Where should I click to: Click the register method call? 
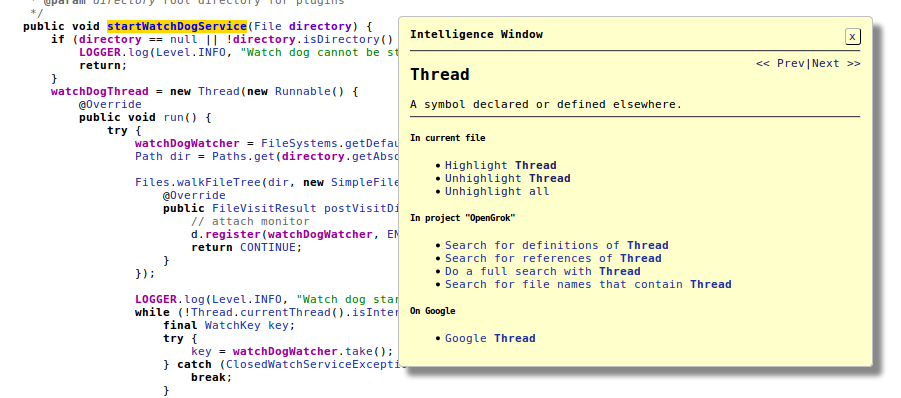click(233, 234)
